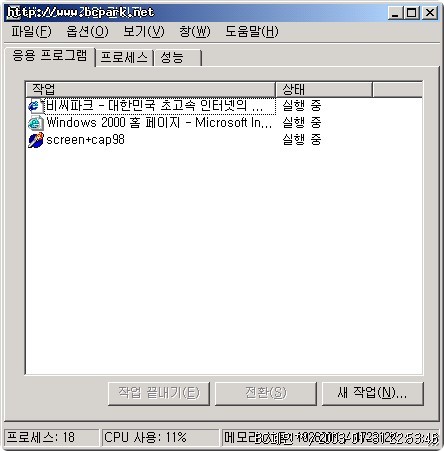
Task: Click window icon in title bar
Action: (x=13, y=13)
